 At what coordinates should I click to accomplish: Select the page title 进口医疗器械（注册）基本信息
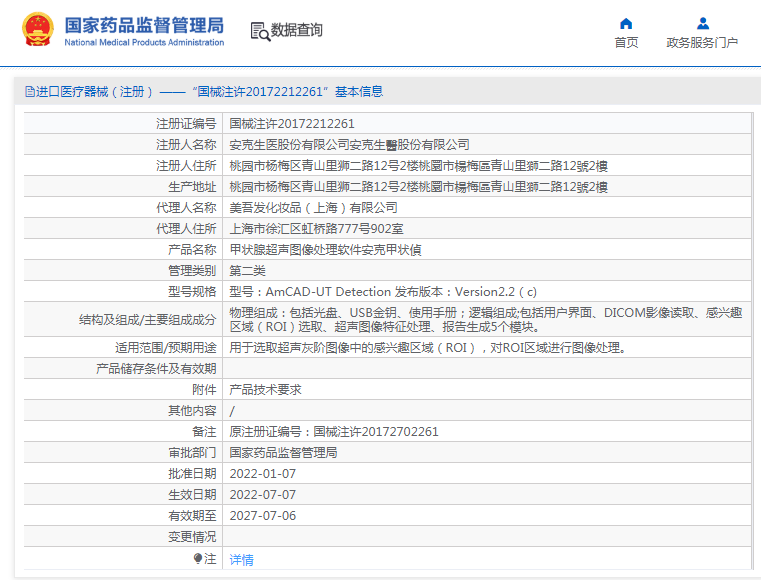[204, 91]
